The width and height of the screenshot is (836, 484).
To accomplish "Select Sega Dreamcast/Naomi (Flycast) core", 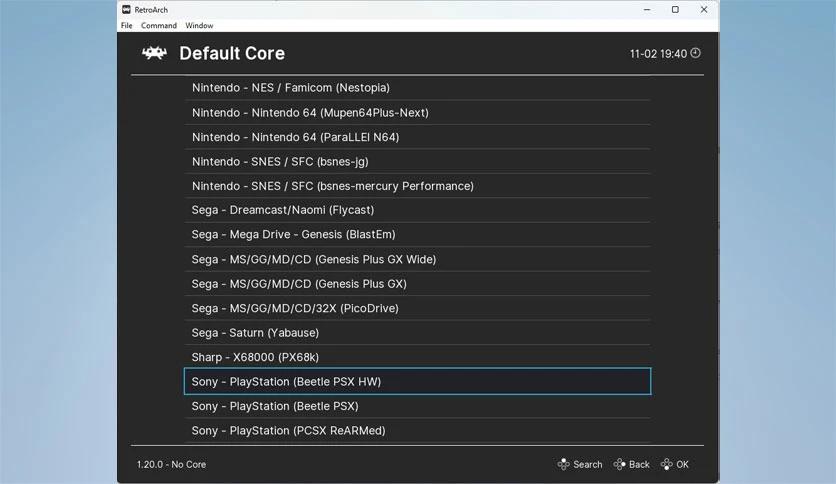I will pos(417,210).
